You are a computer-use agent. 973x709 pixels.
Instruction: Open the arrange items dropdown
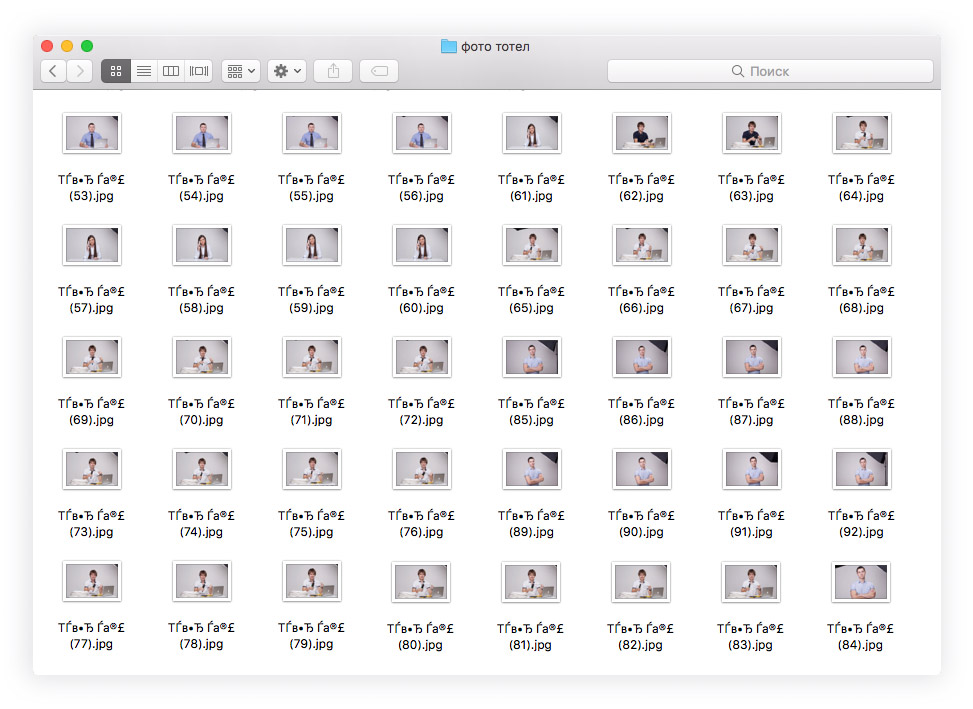pos(241,71)
